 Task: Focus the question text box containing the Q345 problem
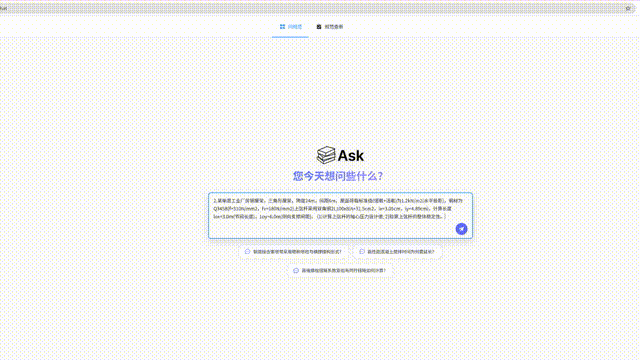coord(340,216)
